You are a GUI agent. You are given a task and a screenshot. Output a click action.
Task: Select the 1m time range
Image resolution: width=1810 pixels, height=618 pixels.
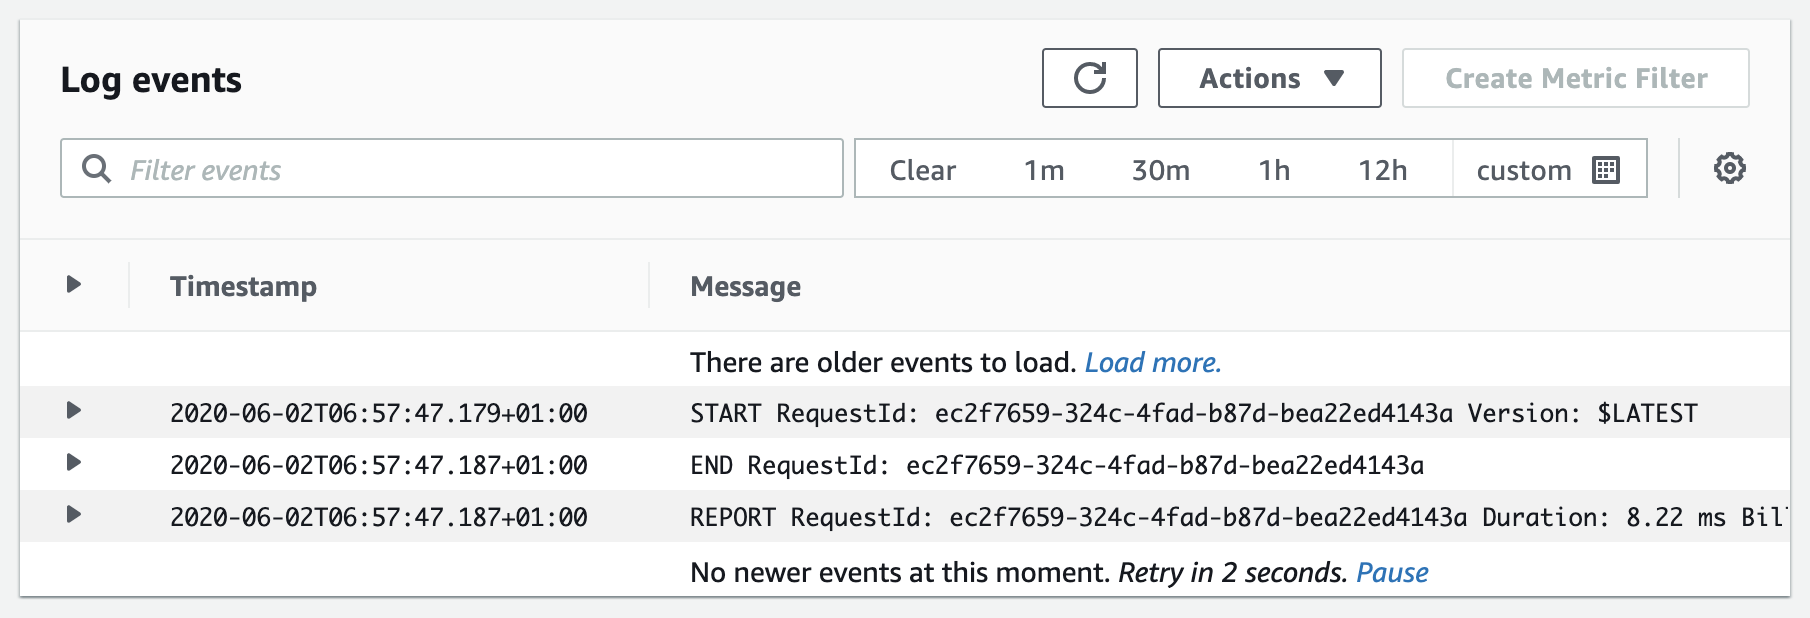click(1044, 169)
